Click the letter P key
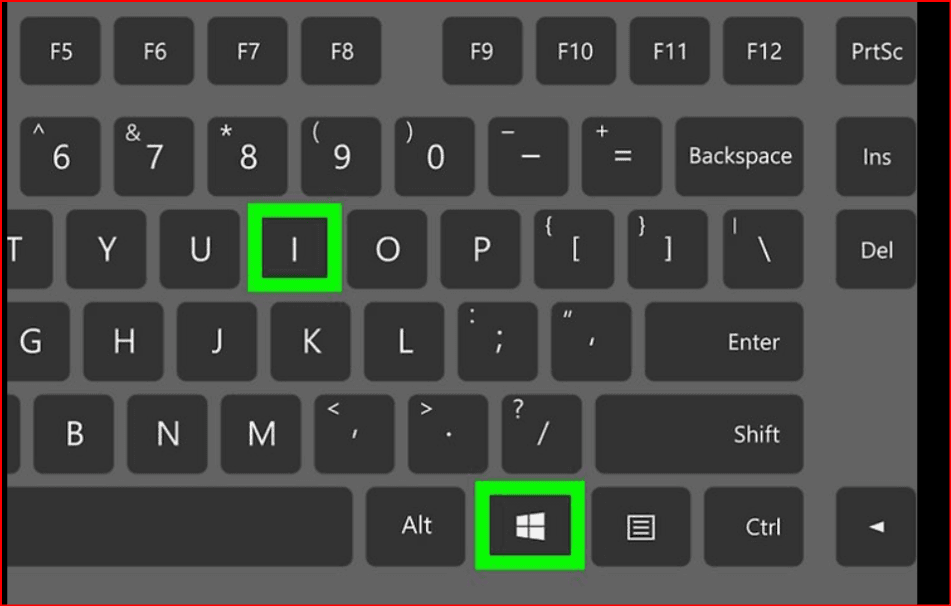Image resolution: width=951 pixels, height=606 pixels. tap(480, 249)
